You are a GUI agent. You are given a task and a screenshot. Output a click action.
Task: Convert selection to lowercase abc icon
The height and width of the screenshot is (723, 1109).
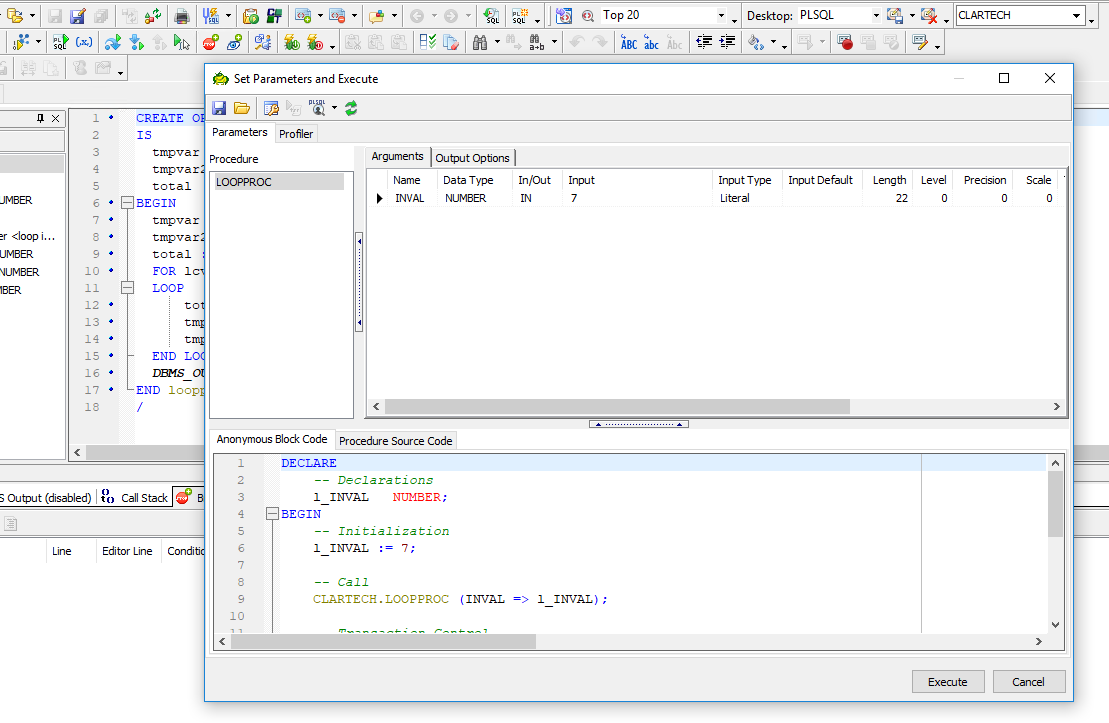[x=651, y=43]
